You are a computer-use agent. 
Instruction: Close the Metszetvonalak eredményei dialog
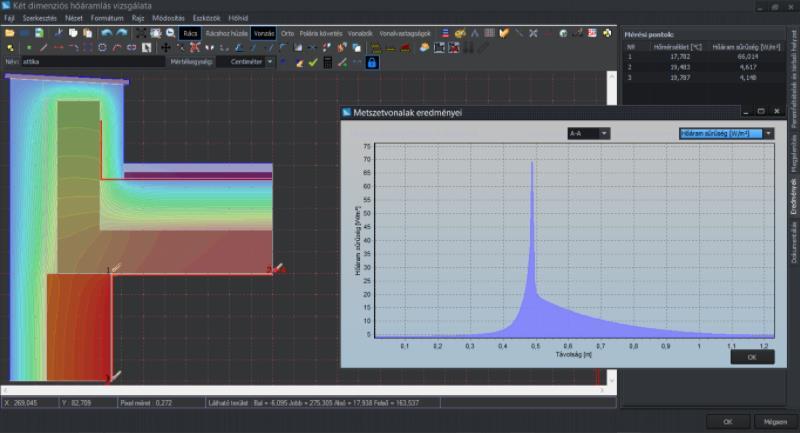[x=777, y=111]
